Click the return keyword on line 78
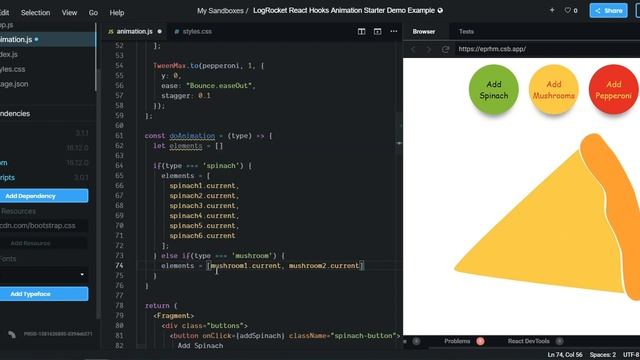 click(x=157, y=305)
